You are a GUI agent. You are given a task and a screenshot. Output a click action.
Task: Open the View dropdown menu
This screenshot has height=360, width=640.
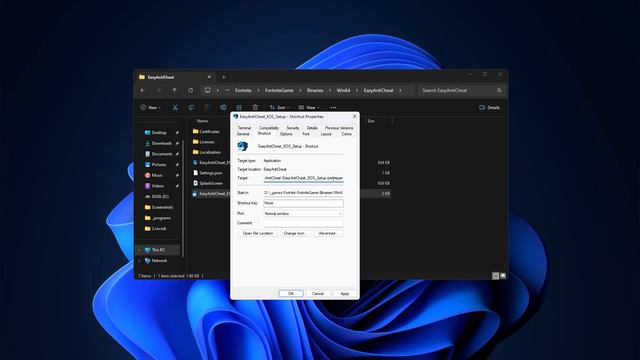click(x=309, y=108)
